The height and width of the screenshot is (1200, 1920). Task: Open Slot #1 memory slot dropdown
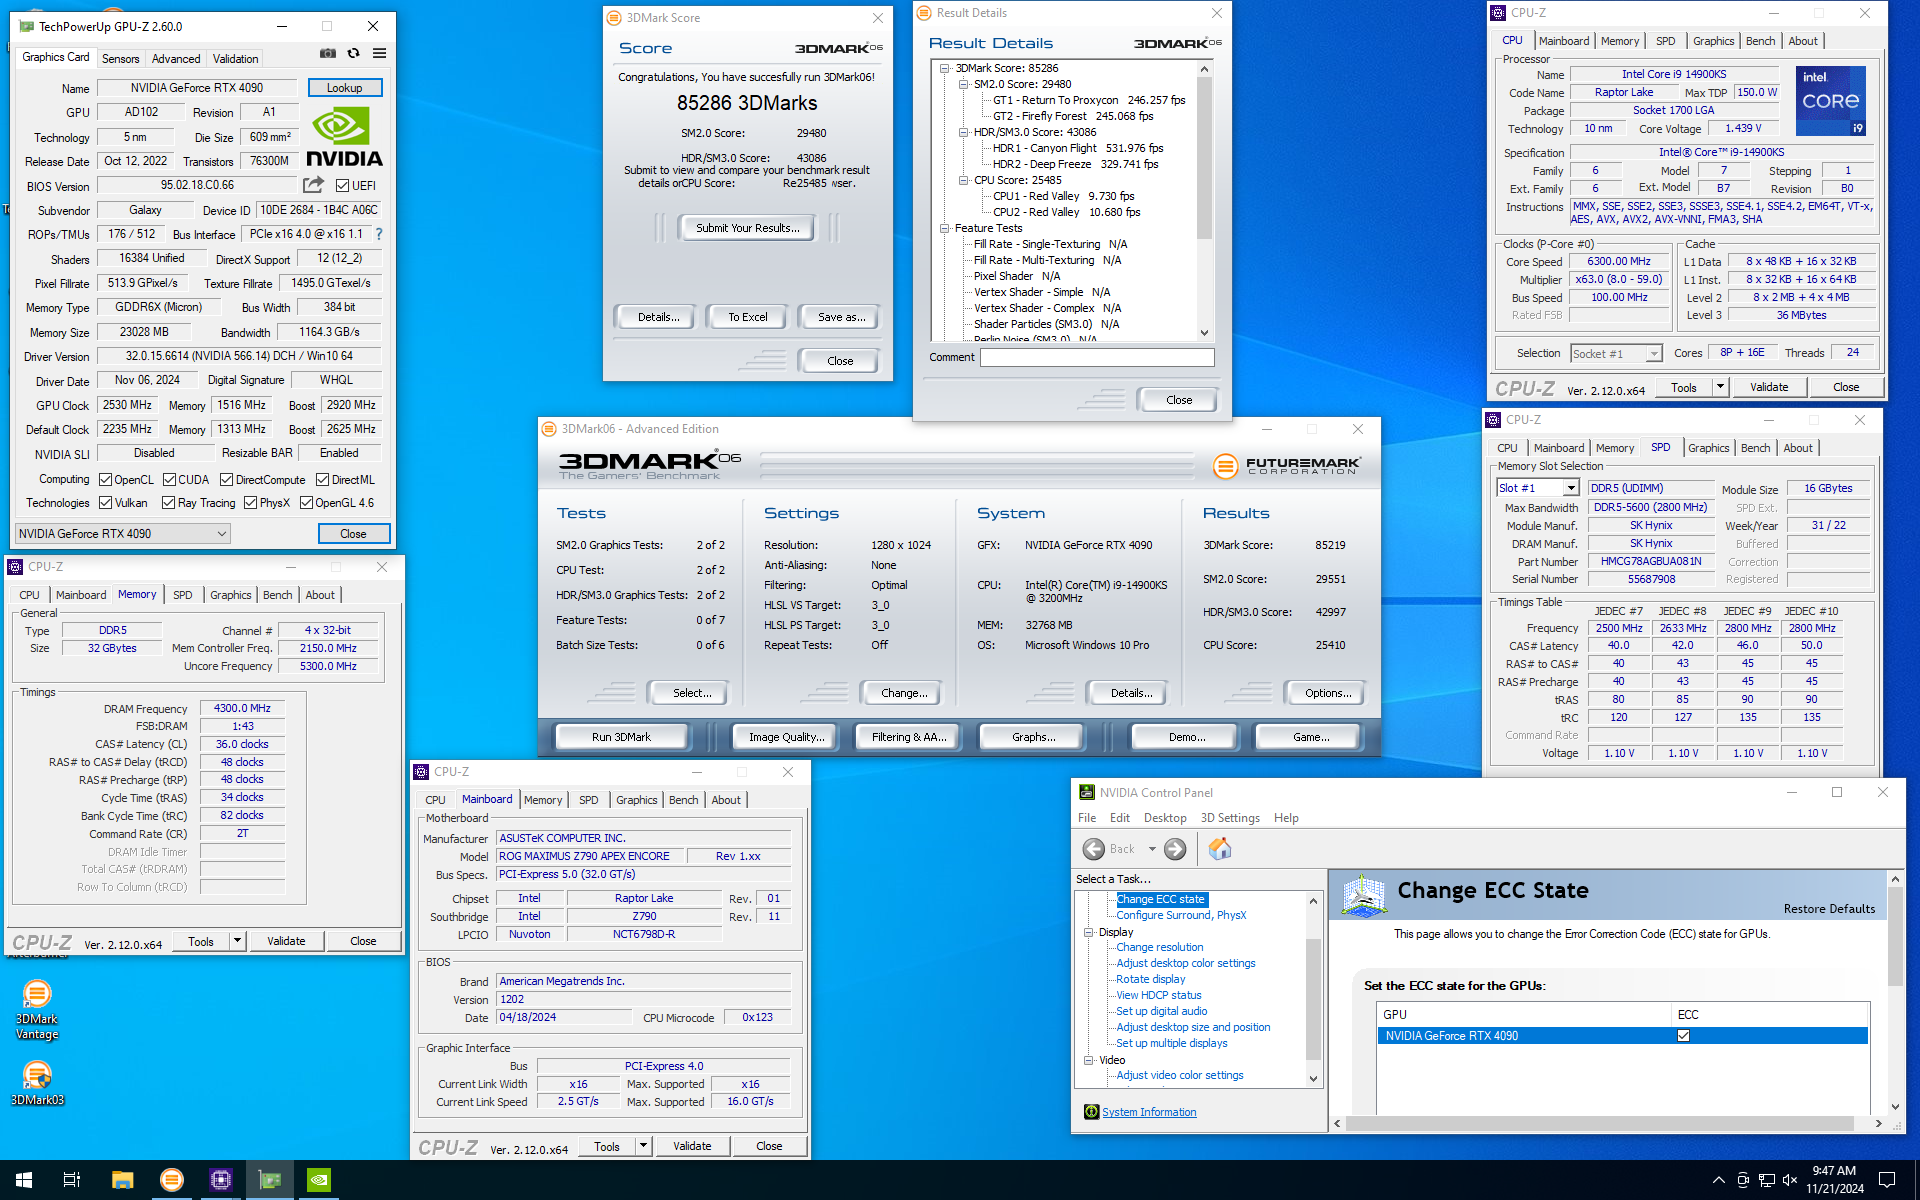click(1538, 488)
